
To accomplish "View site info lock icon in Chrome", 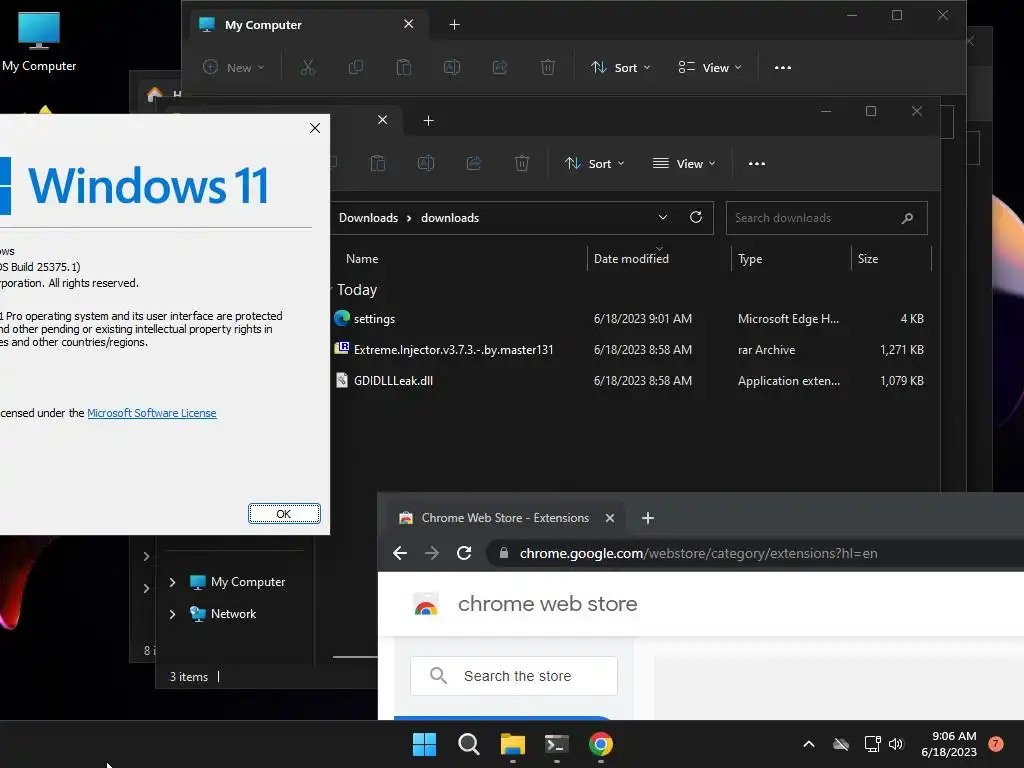I will pyautogui.click(x=504, y=553).
